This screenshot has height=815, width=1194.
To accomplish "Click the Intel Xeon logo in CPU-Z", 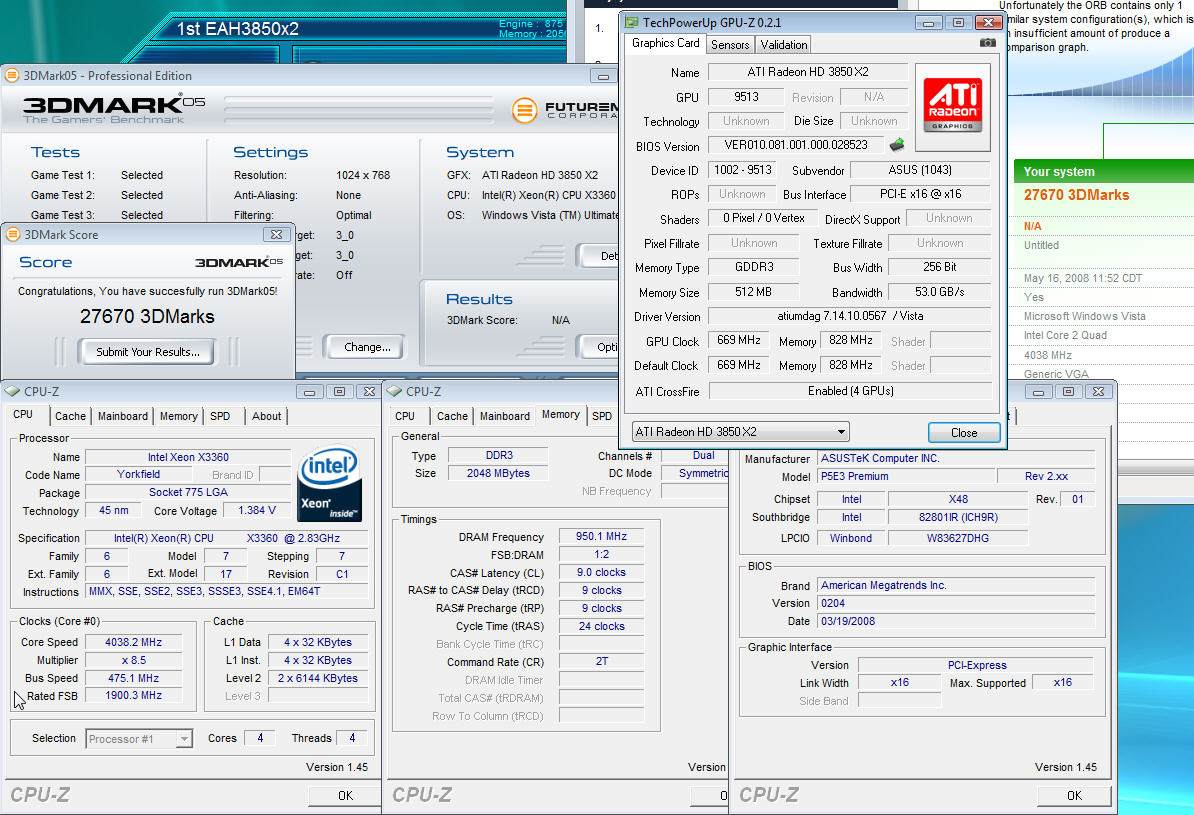I will (330, 484).
